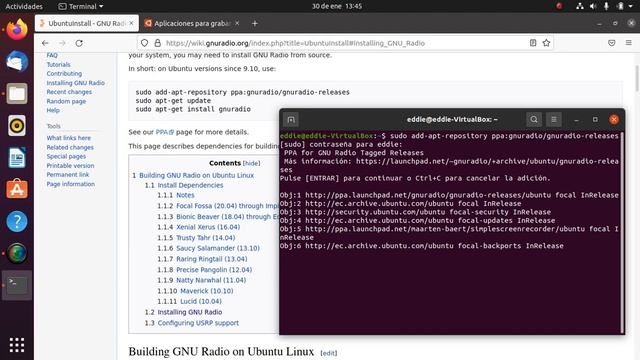640x360 pixels.
Task: Jump to Lucid (10.04) section
Action: pos(201,301)
